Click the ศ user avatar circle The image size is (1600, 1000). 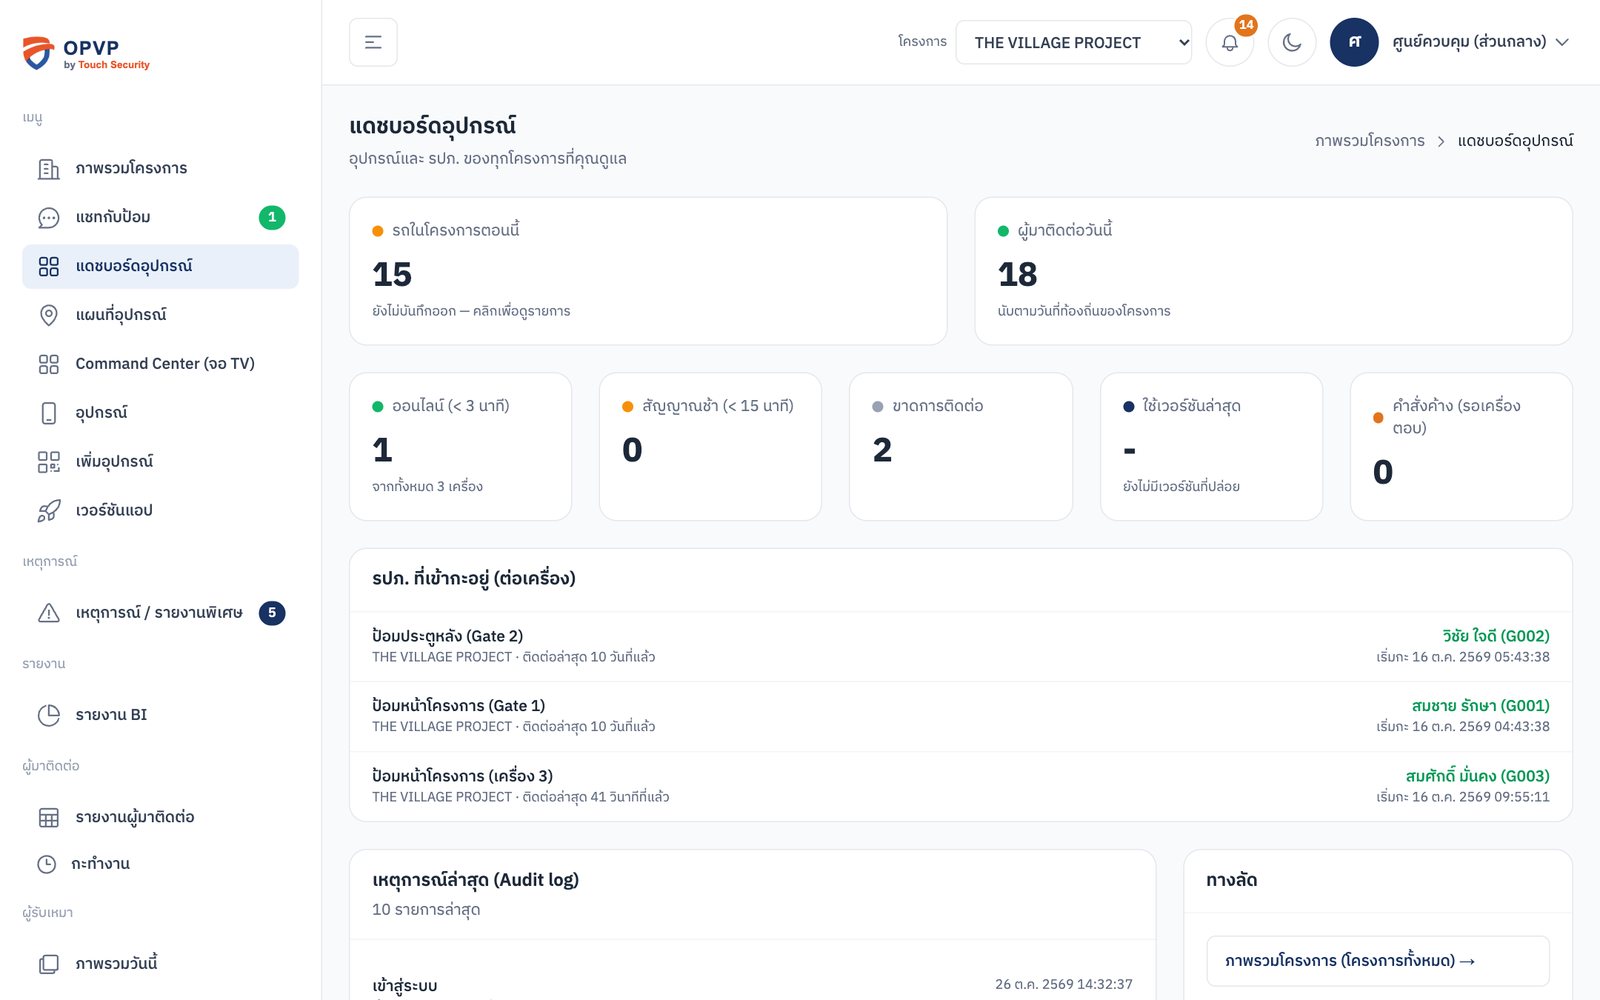coord(1354,42)
